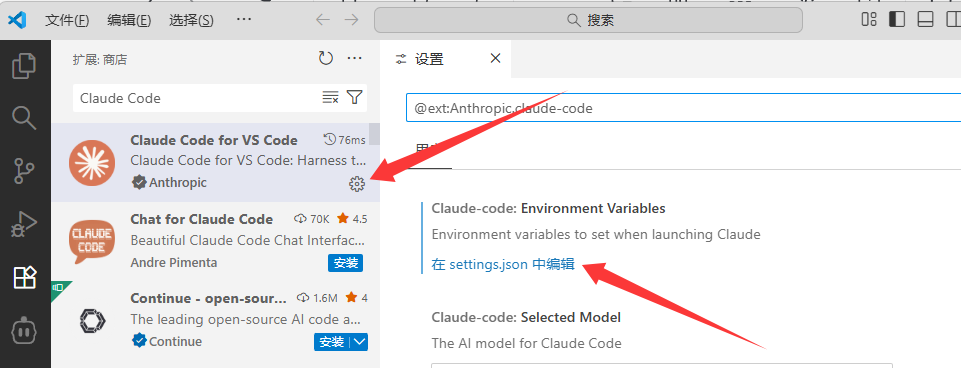Open the 编辑(E) menu
The image size is (961, 368).
tap(129, 20)
